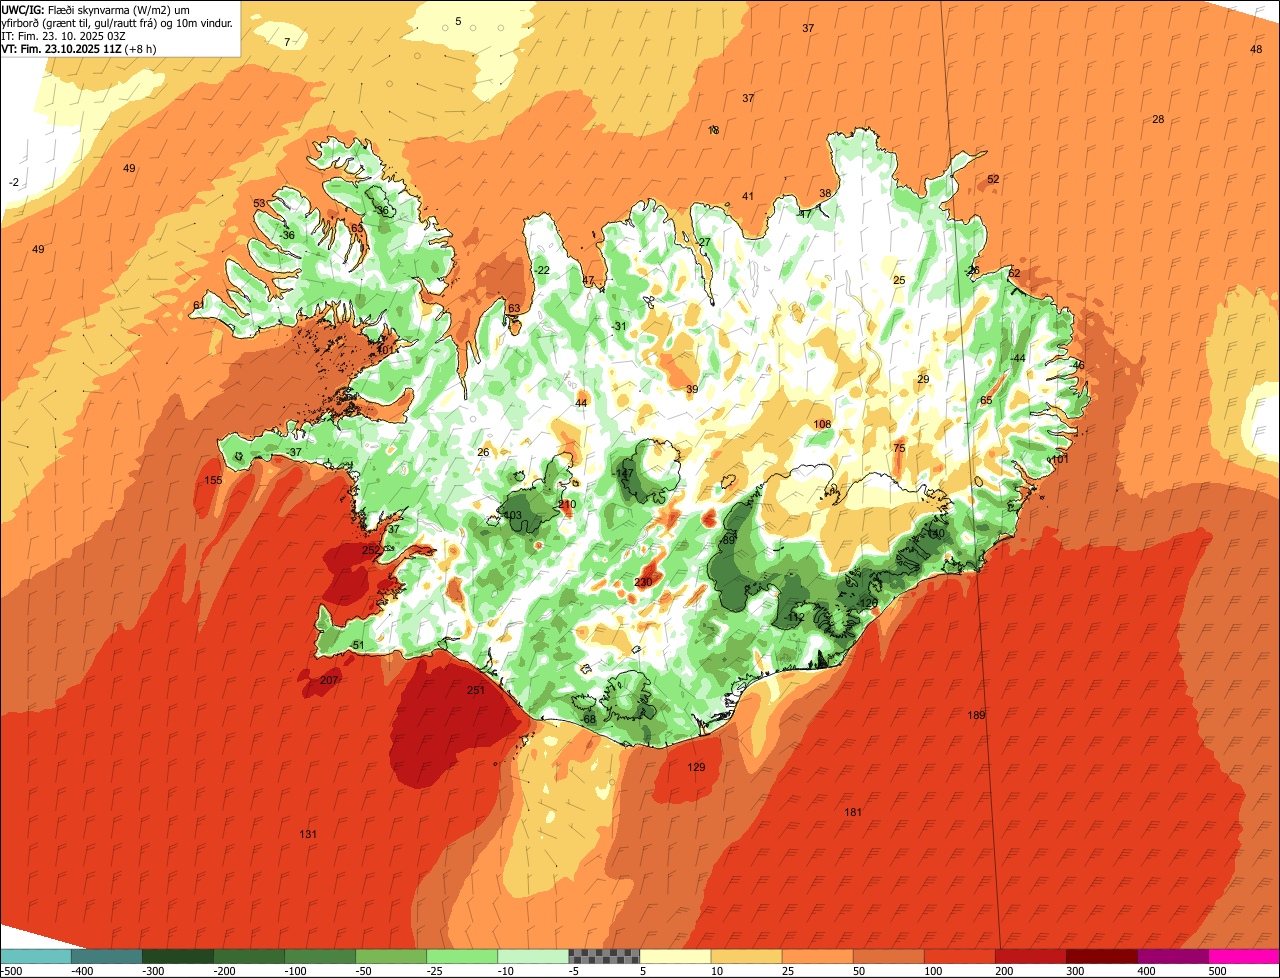Click the map value '7' in the northwest ocean
This screenshot has height=978, width=1280.
click(287, 42)
